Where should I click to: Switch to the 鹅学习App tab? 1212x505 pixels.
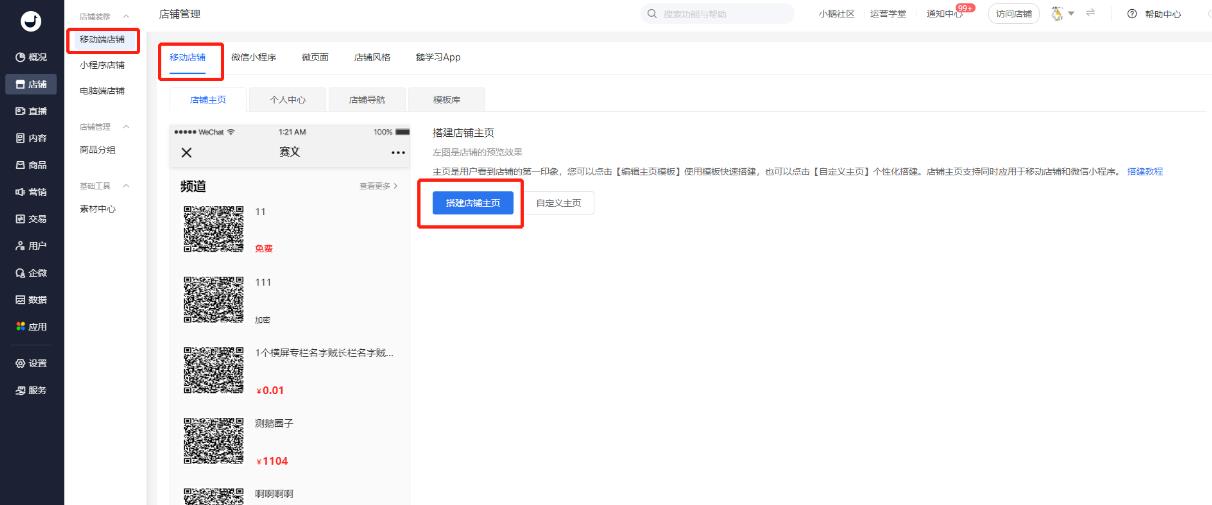pyautogui.click(x=438, y=57)
